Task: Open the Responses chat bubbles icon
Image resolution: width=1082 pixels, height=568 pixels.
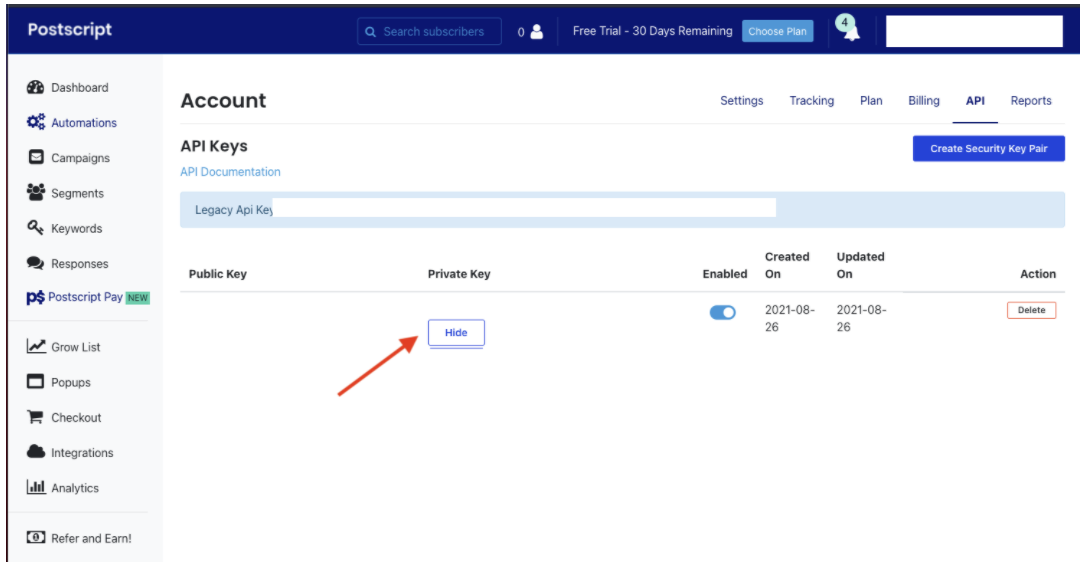Action: click(x=36, y=264)
